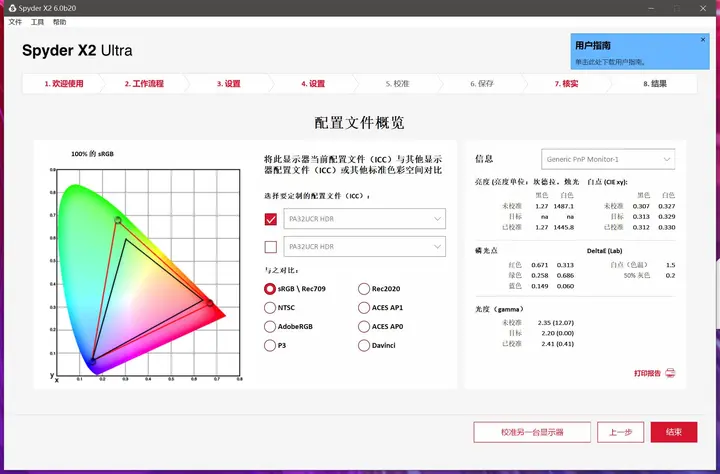Click the gamma value 2.35 (12.07)
Screen dimensions: 720x474
tap(556, 323)
